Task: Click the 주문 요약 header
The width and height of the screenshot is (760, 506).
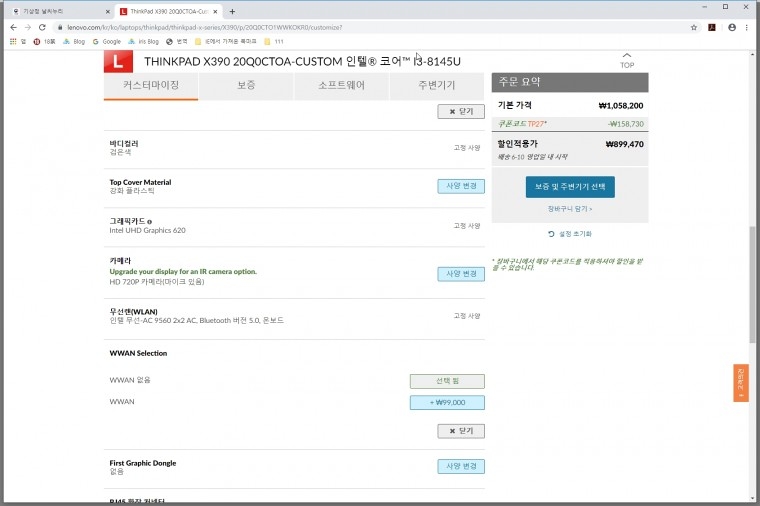Action: pos(570,82)
